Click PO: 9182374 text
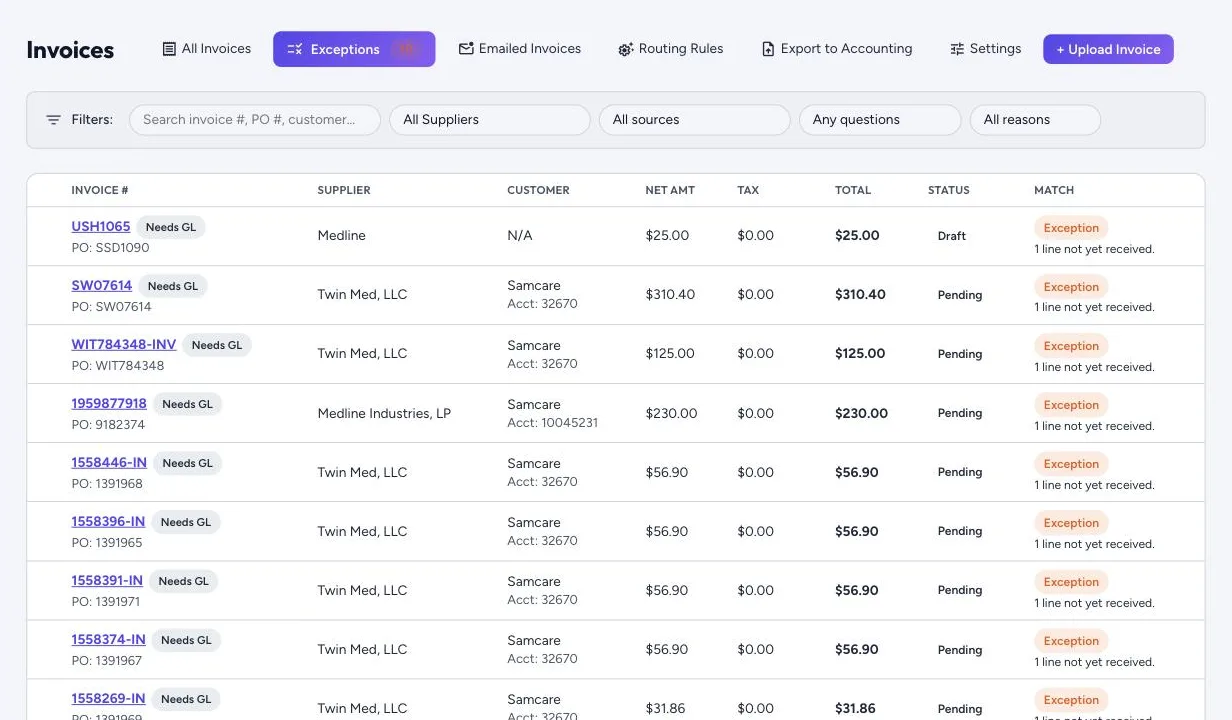 click(x=108, y=425)
